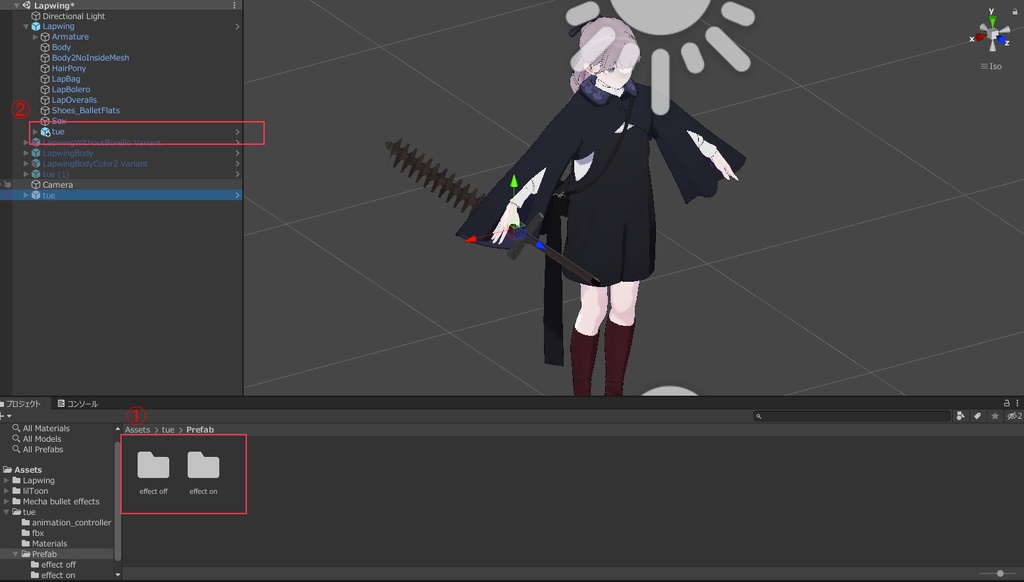Image resolution: width=1024 pixels, height=582 pixels.
Task: Expand the lilToon asset folder
Action: [x=7, y=491]
